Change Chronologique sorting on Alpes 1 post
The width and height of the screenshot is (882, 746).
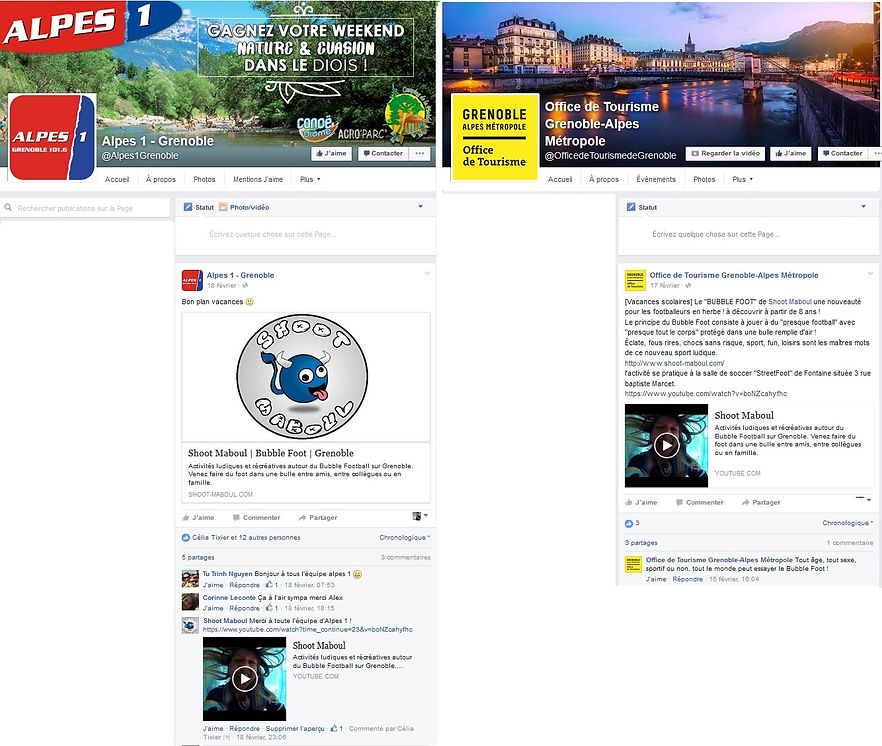click(x=404, y=537)
